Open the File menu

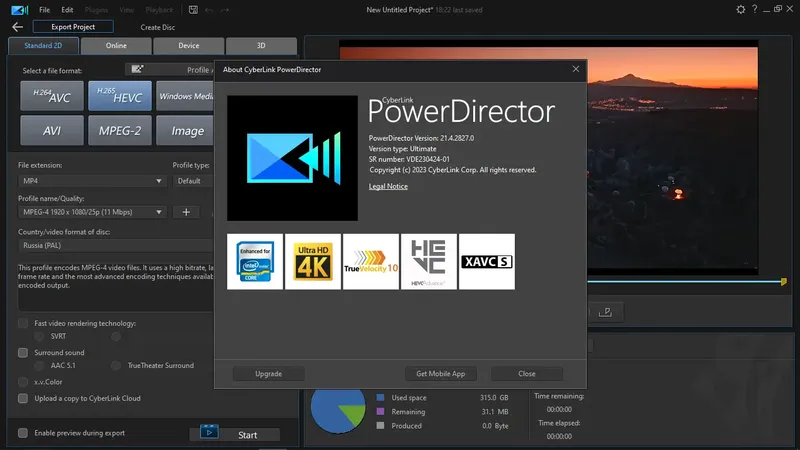44,10
